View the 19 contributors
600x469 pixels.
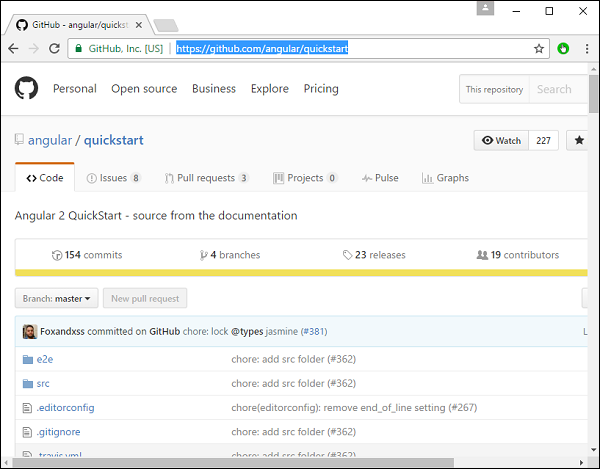[x=517, y=255]
